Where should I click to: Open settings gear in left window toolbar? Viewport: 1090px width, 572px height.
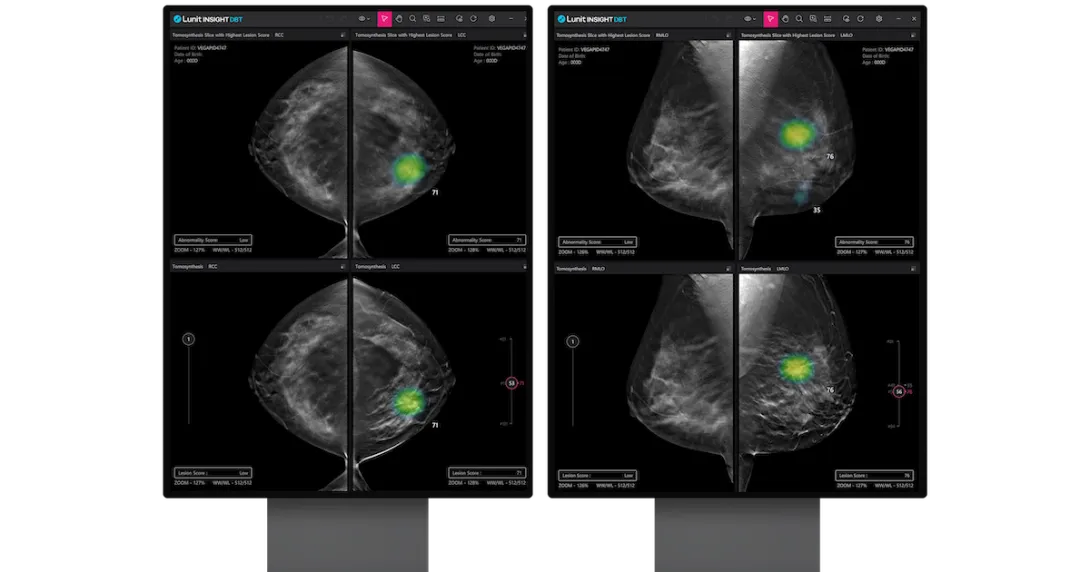click(491, 18)
